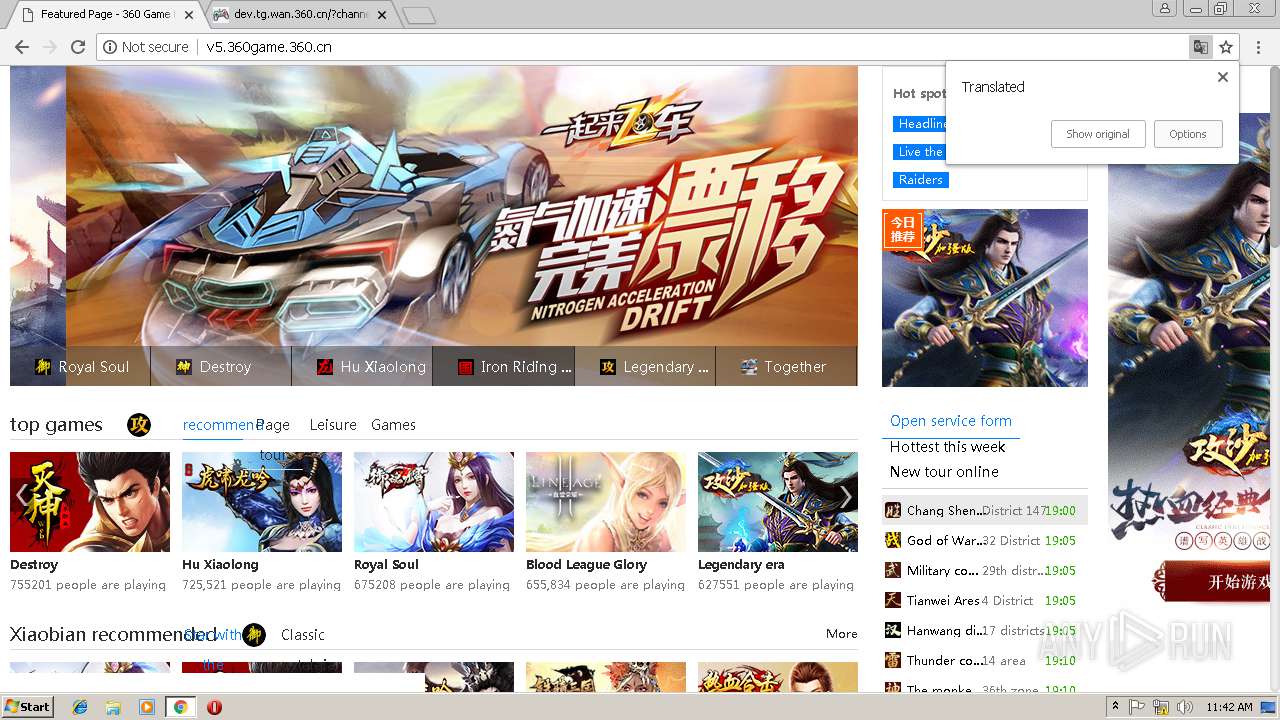
Task: Select Hu Xiaolong banner tab
Action: point(362,367)
